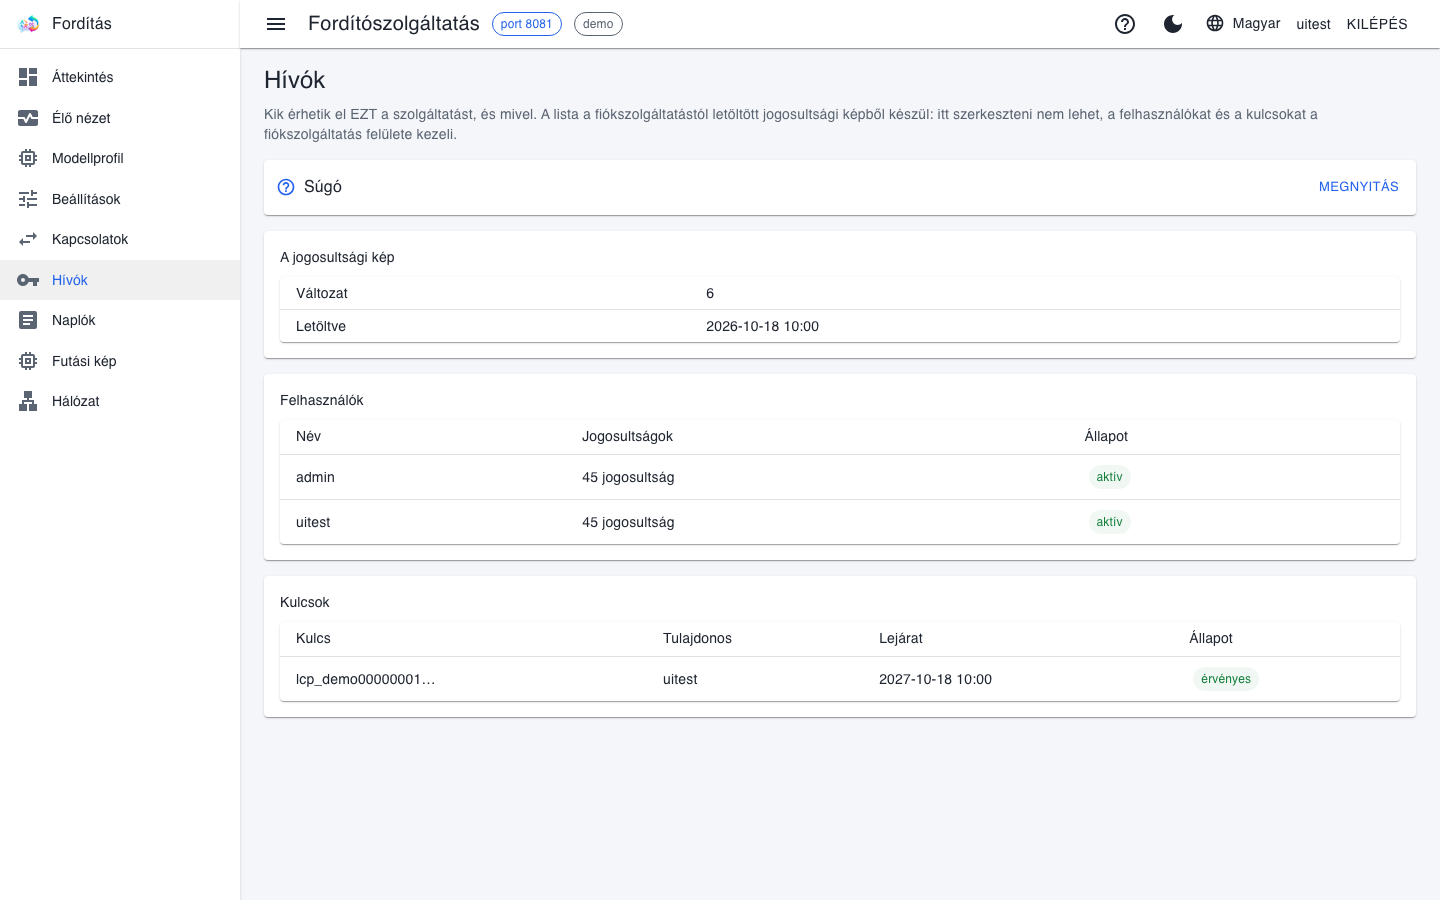
Task: Click the Tulajdonos column header
Action: (x=697, y=638)
